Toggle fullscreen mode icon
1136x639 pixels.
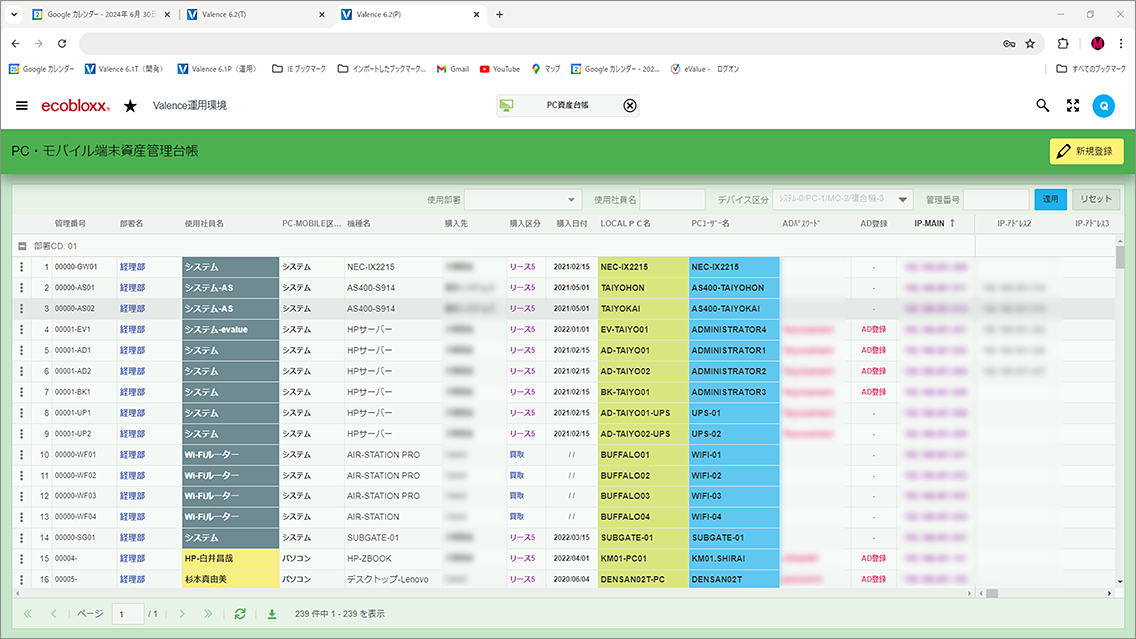[x=1073, y=106]
